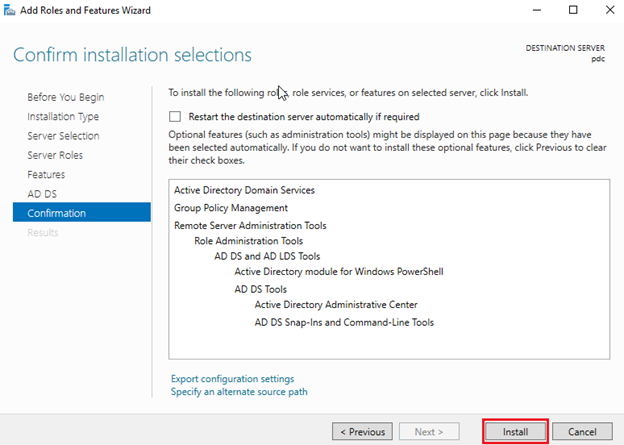Go to the AD DS step

(x=42, y=194)
